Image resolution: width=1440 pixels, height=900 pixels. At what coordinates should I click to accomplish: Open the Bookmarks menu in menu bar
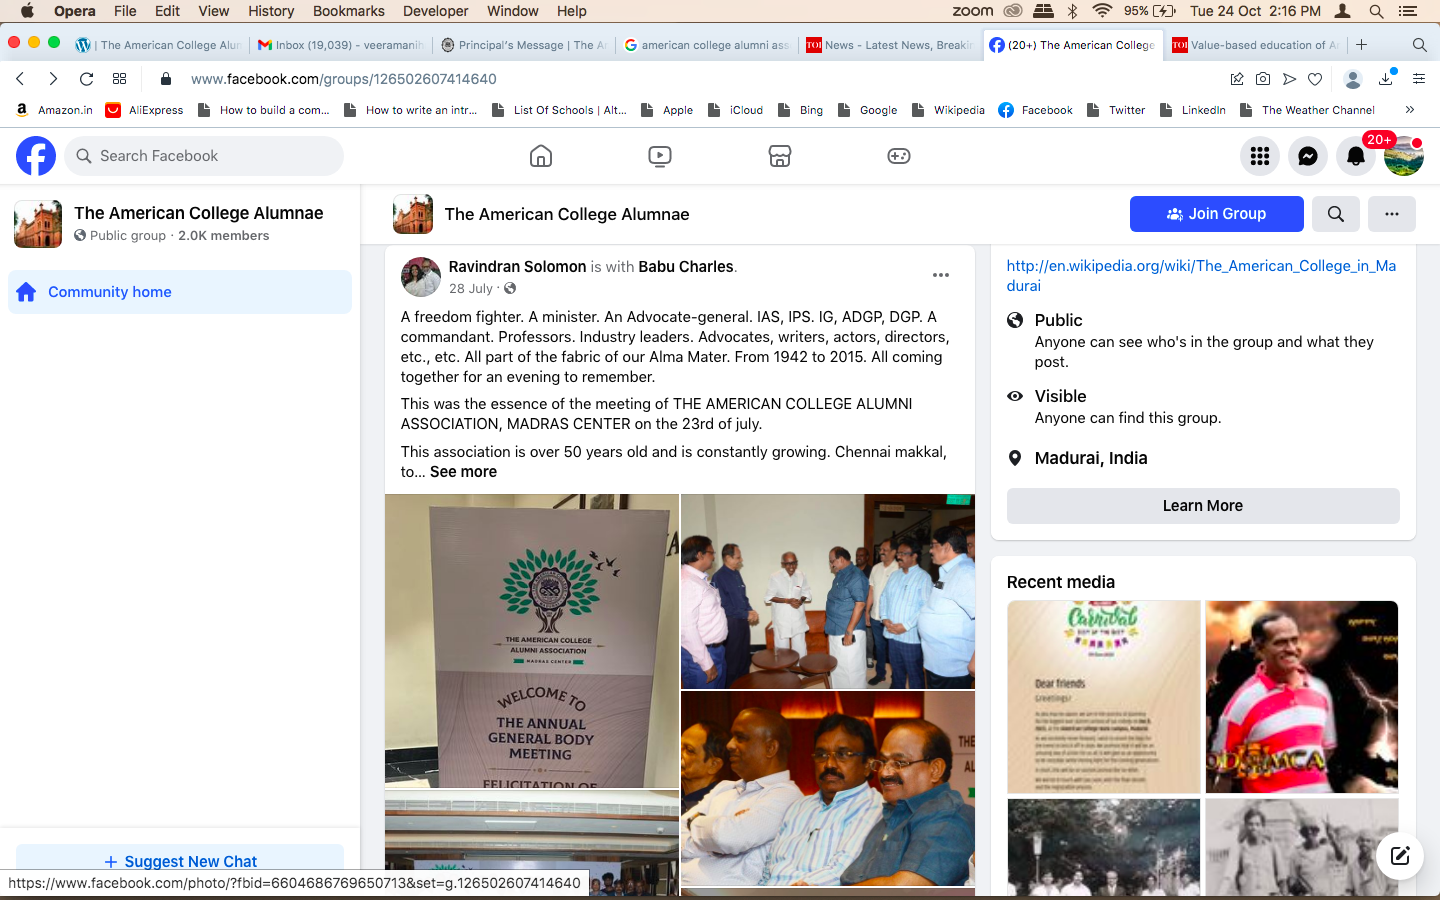[348, 11]
